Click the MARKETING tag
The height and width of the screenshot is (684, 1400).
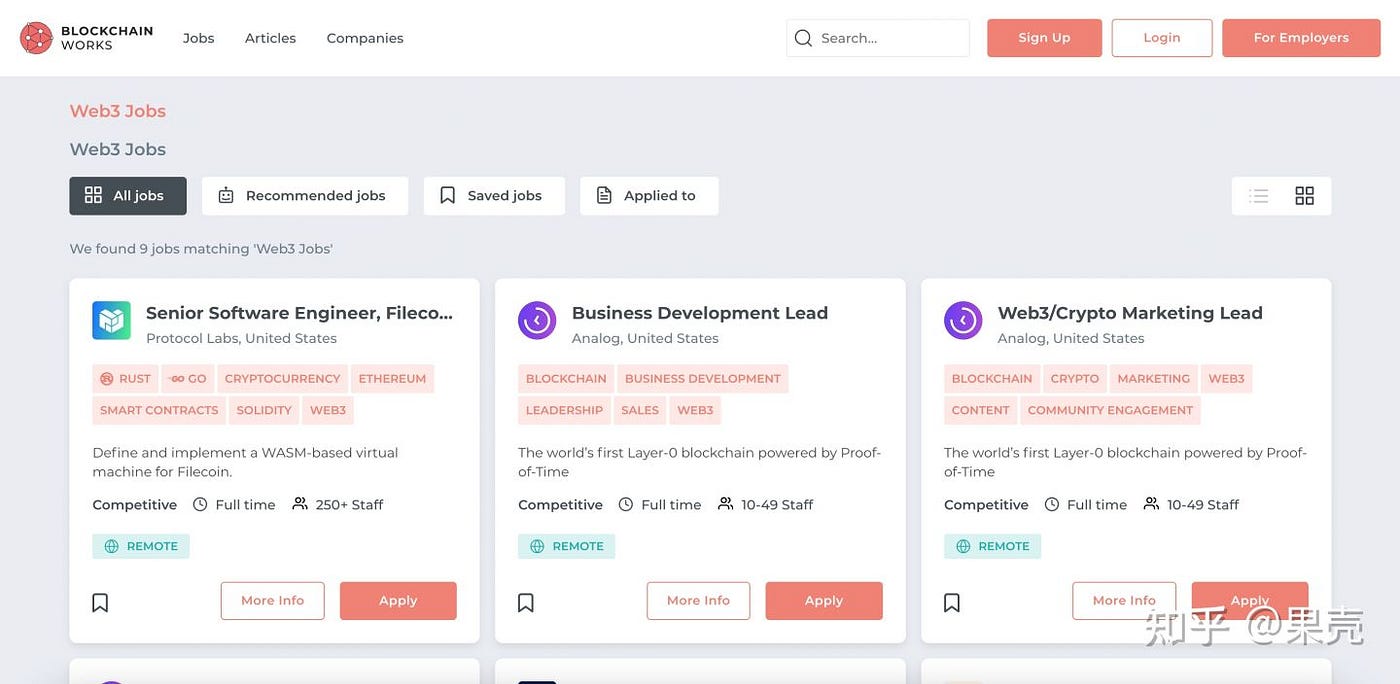(1154, 379)
